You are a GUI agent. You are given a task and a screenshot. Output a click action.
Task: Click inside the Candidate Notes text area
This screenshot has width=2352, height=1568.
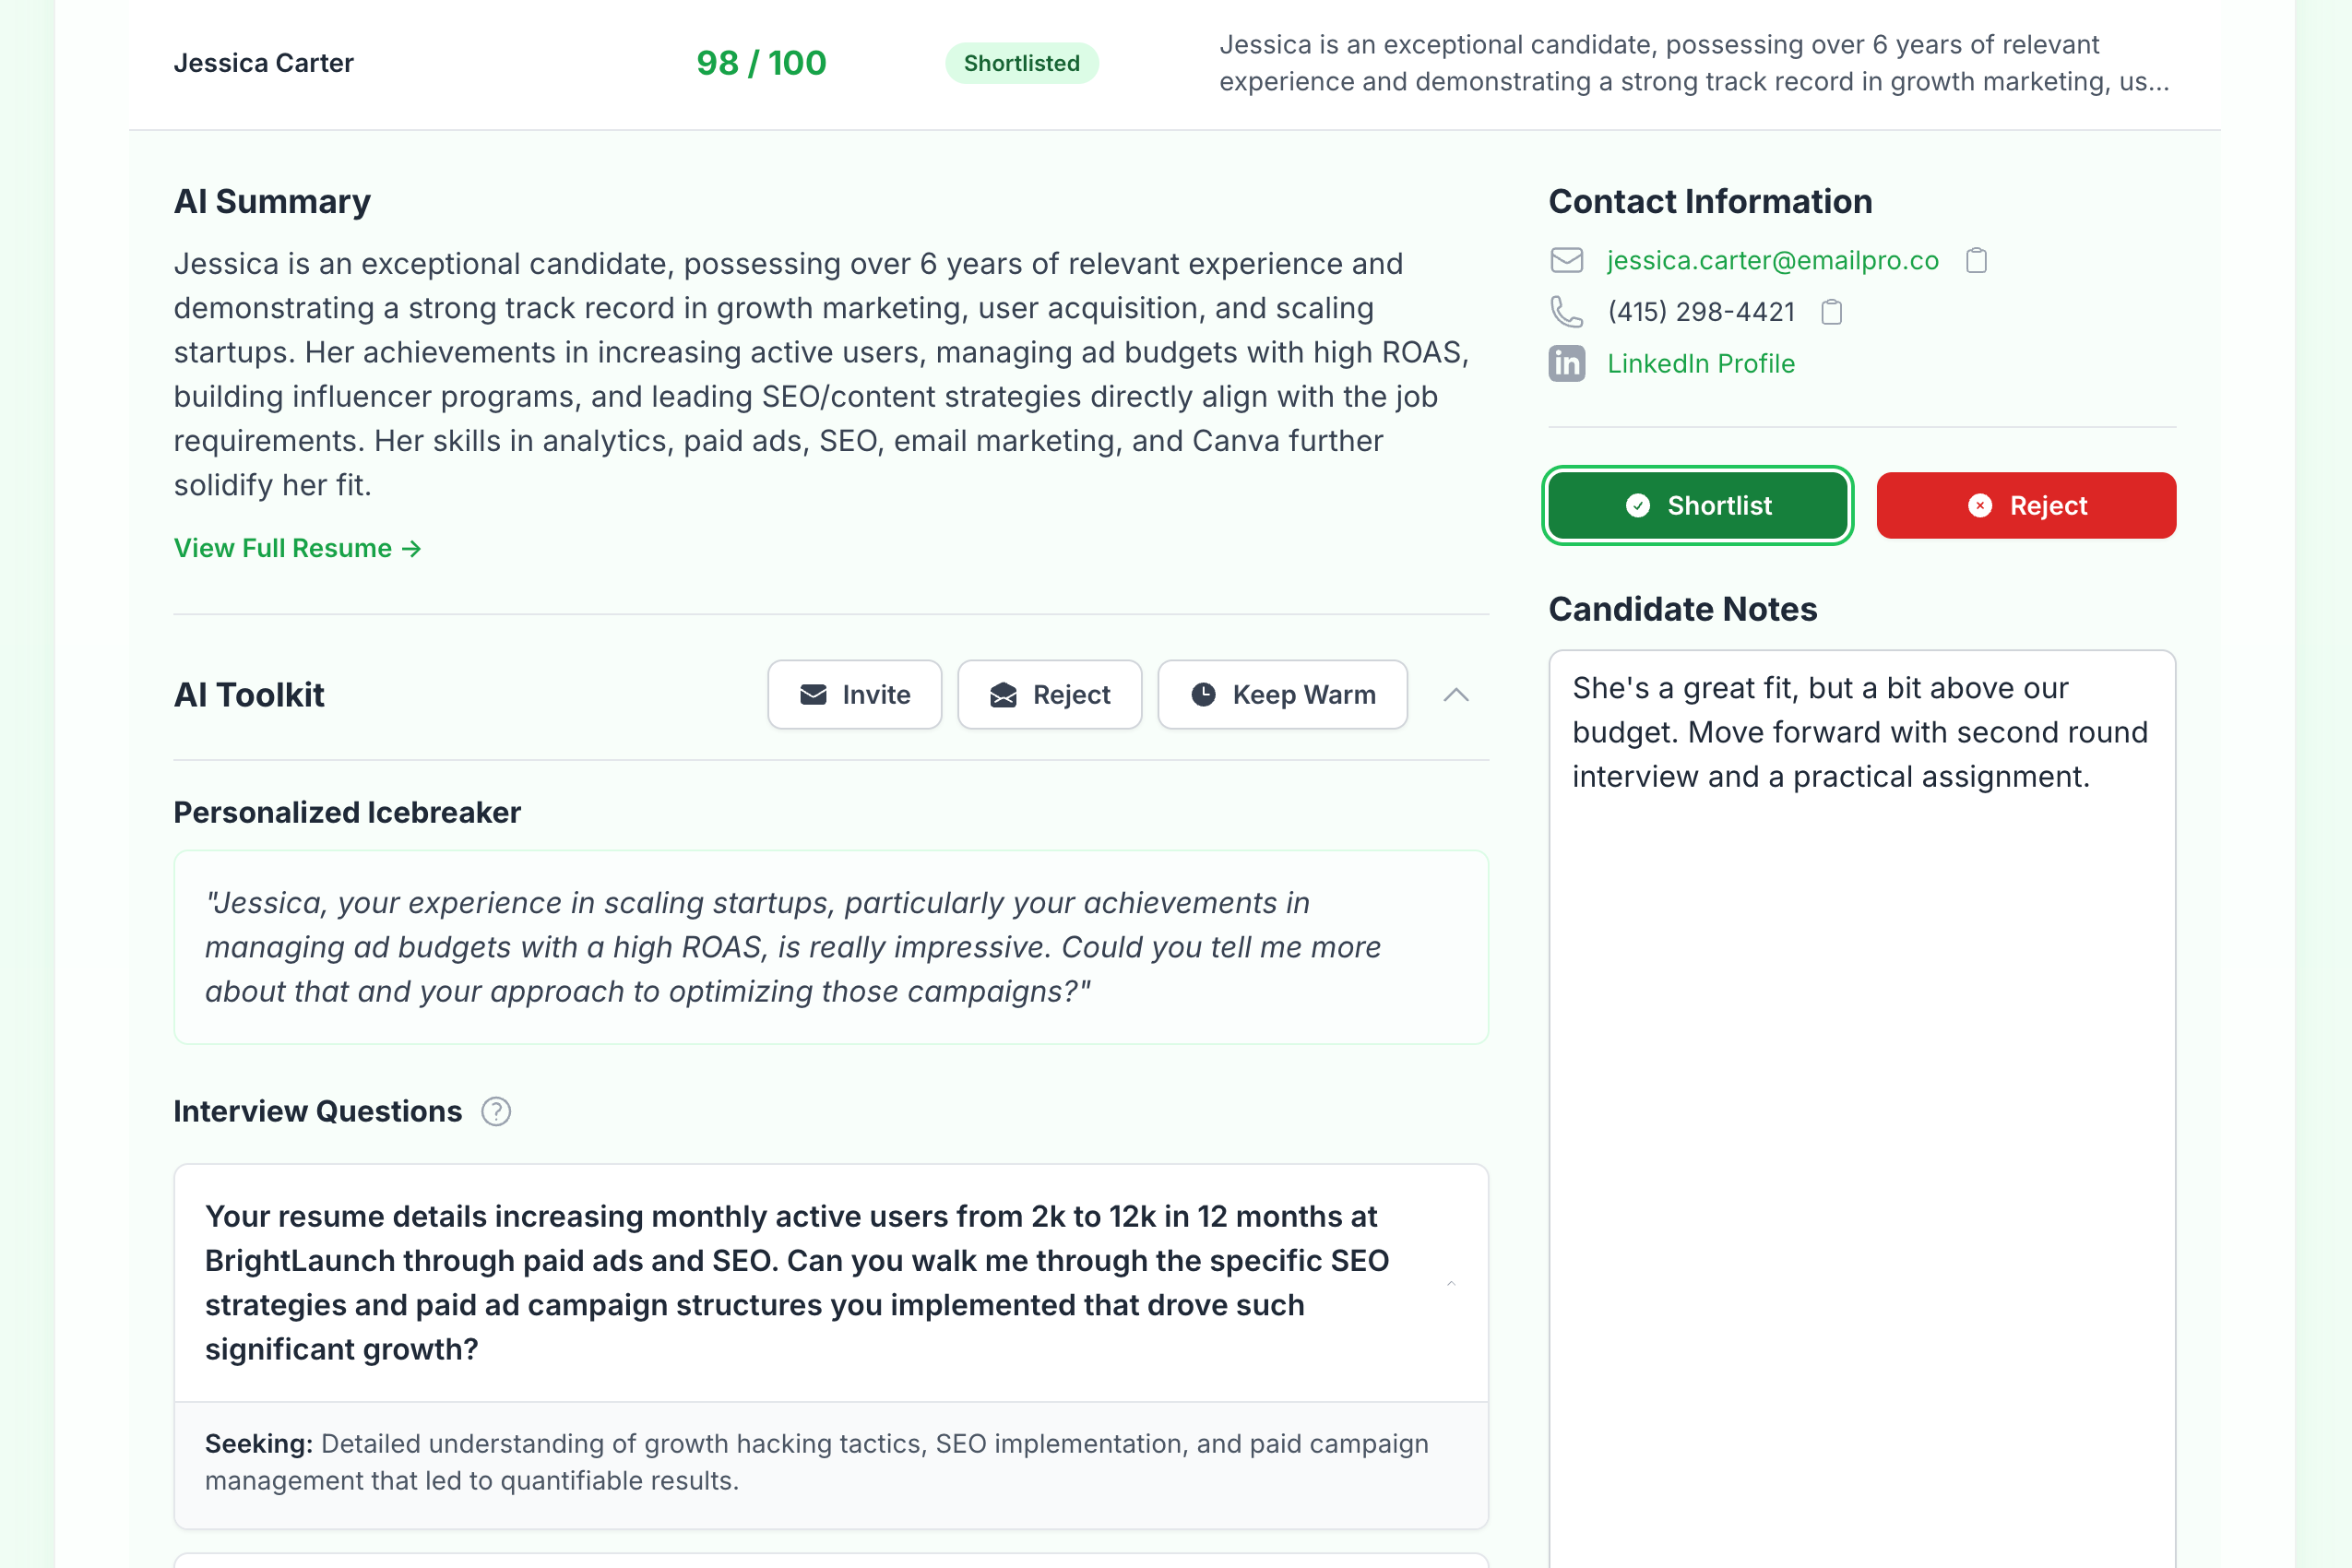[1861, 1100]
